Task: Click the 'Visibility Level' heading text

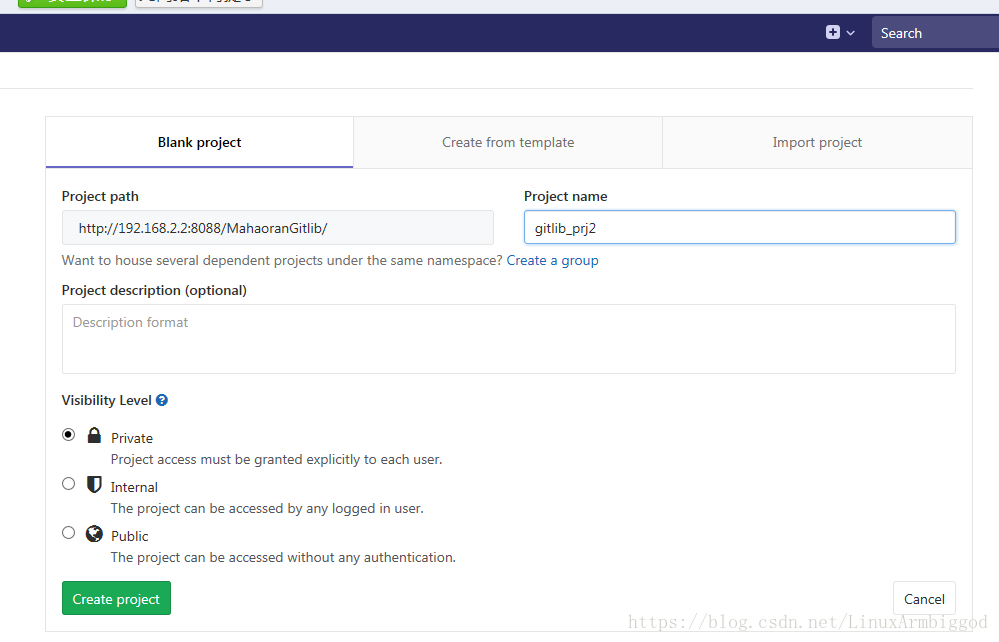Action: 106,401
